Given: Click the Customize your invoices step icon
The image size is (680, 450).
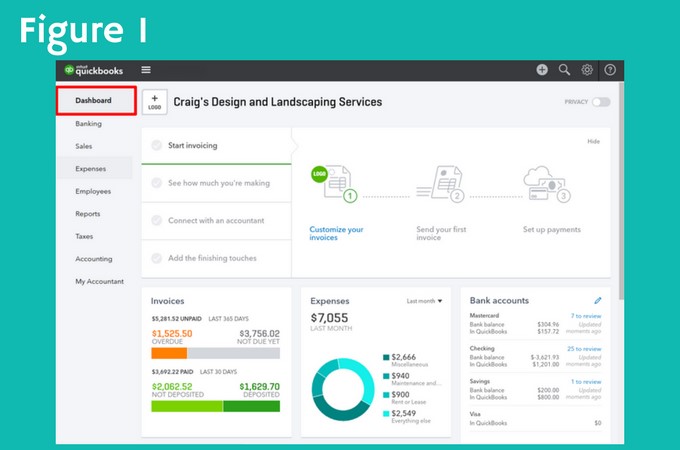Looking at the screenshot, I should 334,184.
